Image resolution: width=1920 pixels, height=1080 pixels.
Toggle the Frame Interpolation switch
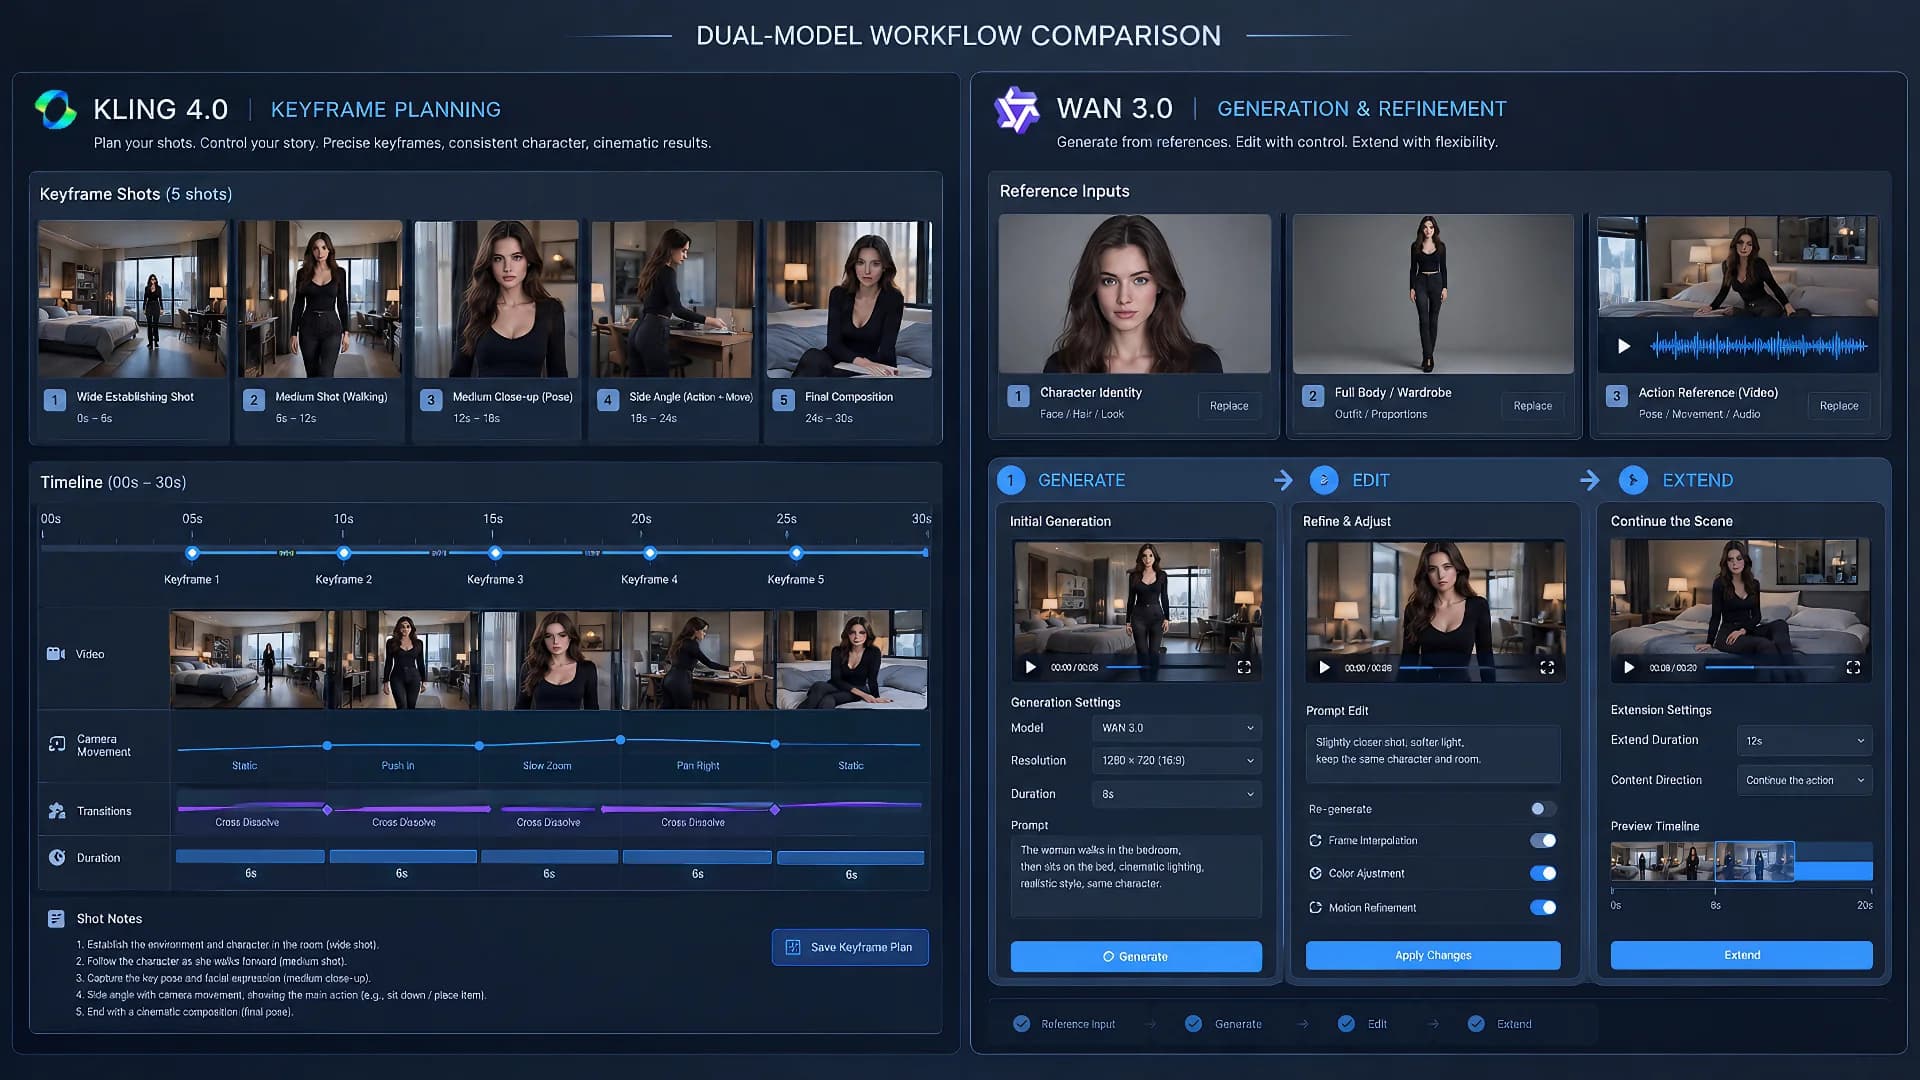(x=1543, y=841)
